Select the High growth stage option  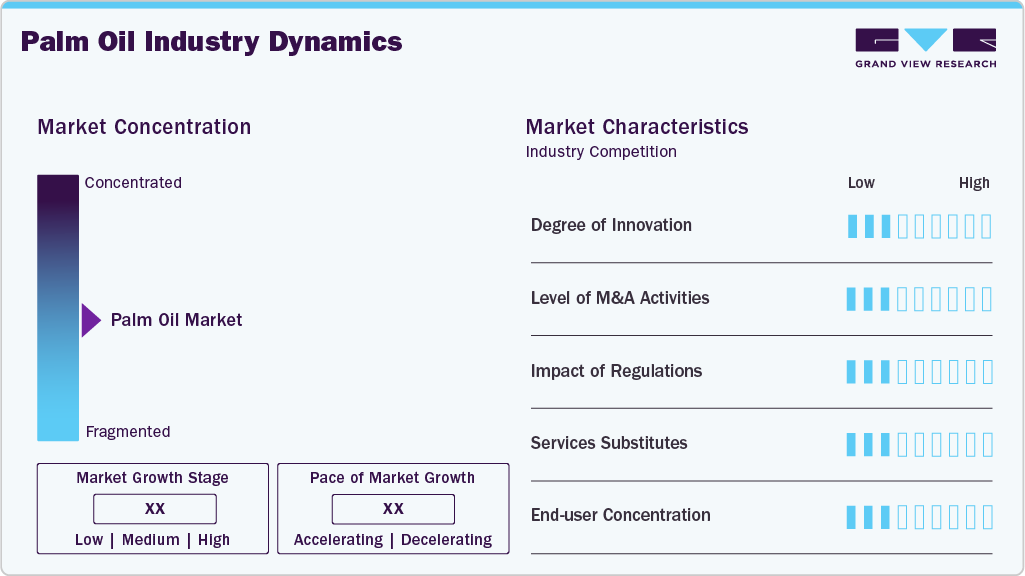214,540
